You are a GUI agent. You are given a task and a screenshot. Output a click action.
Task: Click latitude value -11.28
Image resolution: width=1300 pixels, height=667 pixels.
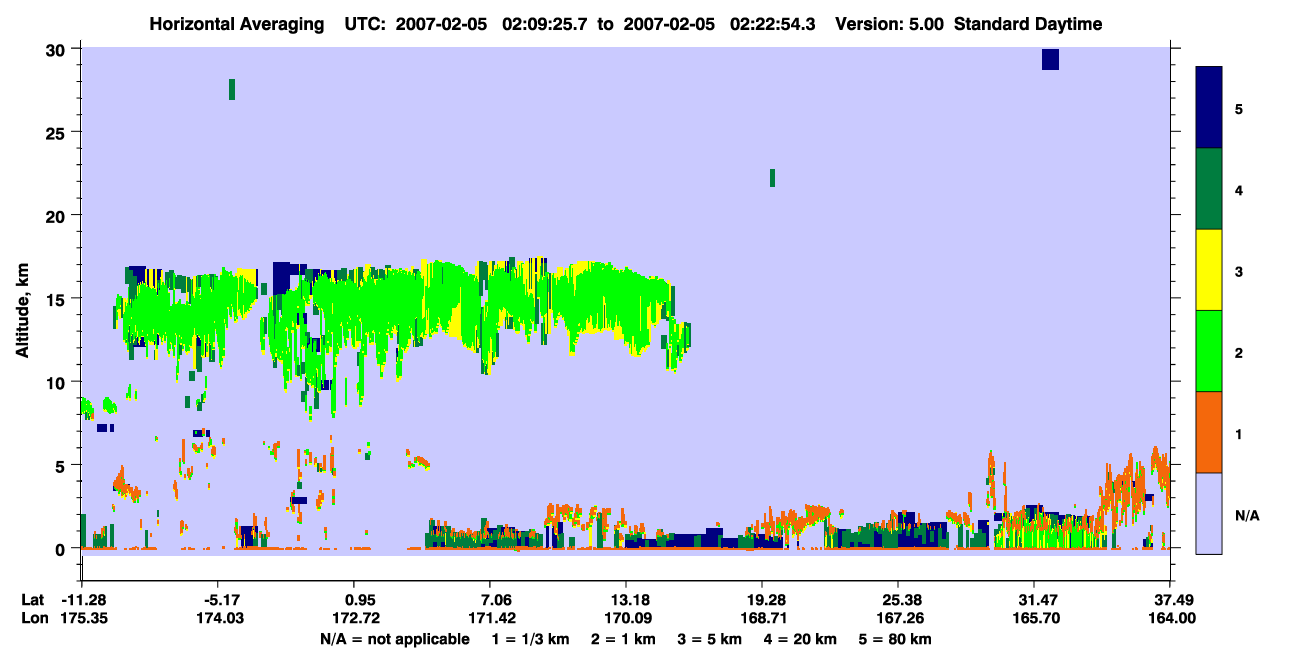pos(83,600)
